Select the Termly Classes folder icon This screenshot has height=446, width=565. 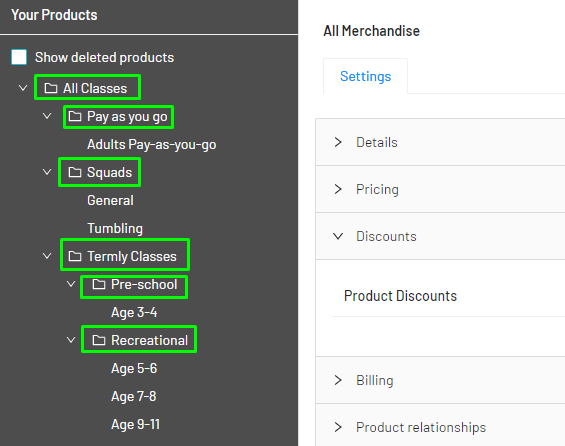(75, 256)
